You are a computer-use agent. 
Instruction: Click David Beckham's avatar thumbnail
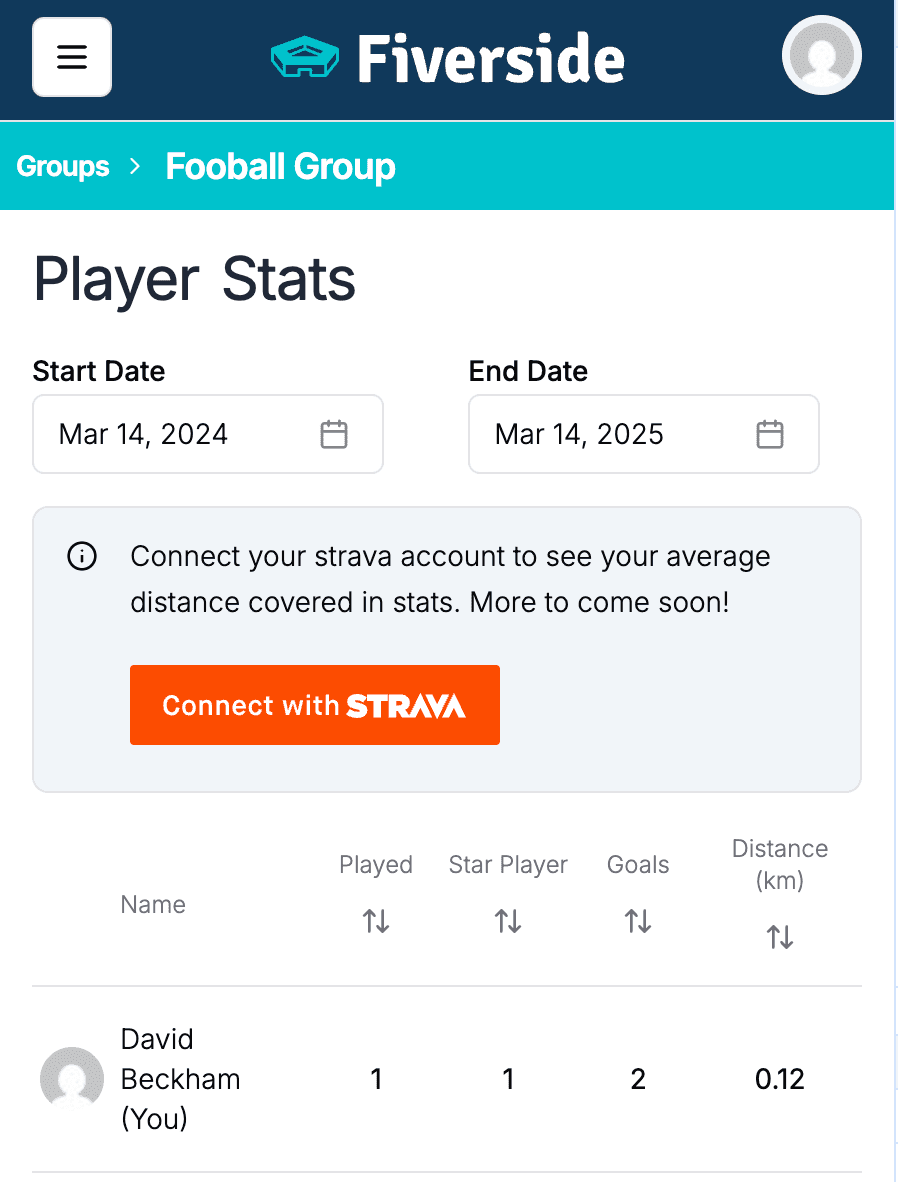tap(72, 1078)
